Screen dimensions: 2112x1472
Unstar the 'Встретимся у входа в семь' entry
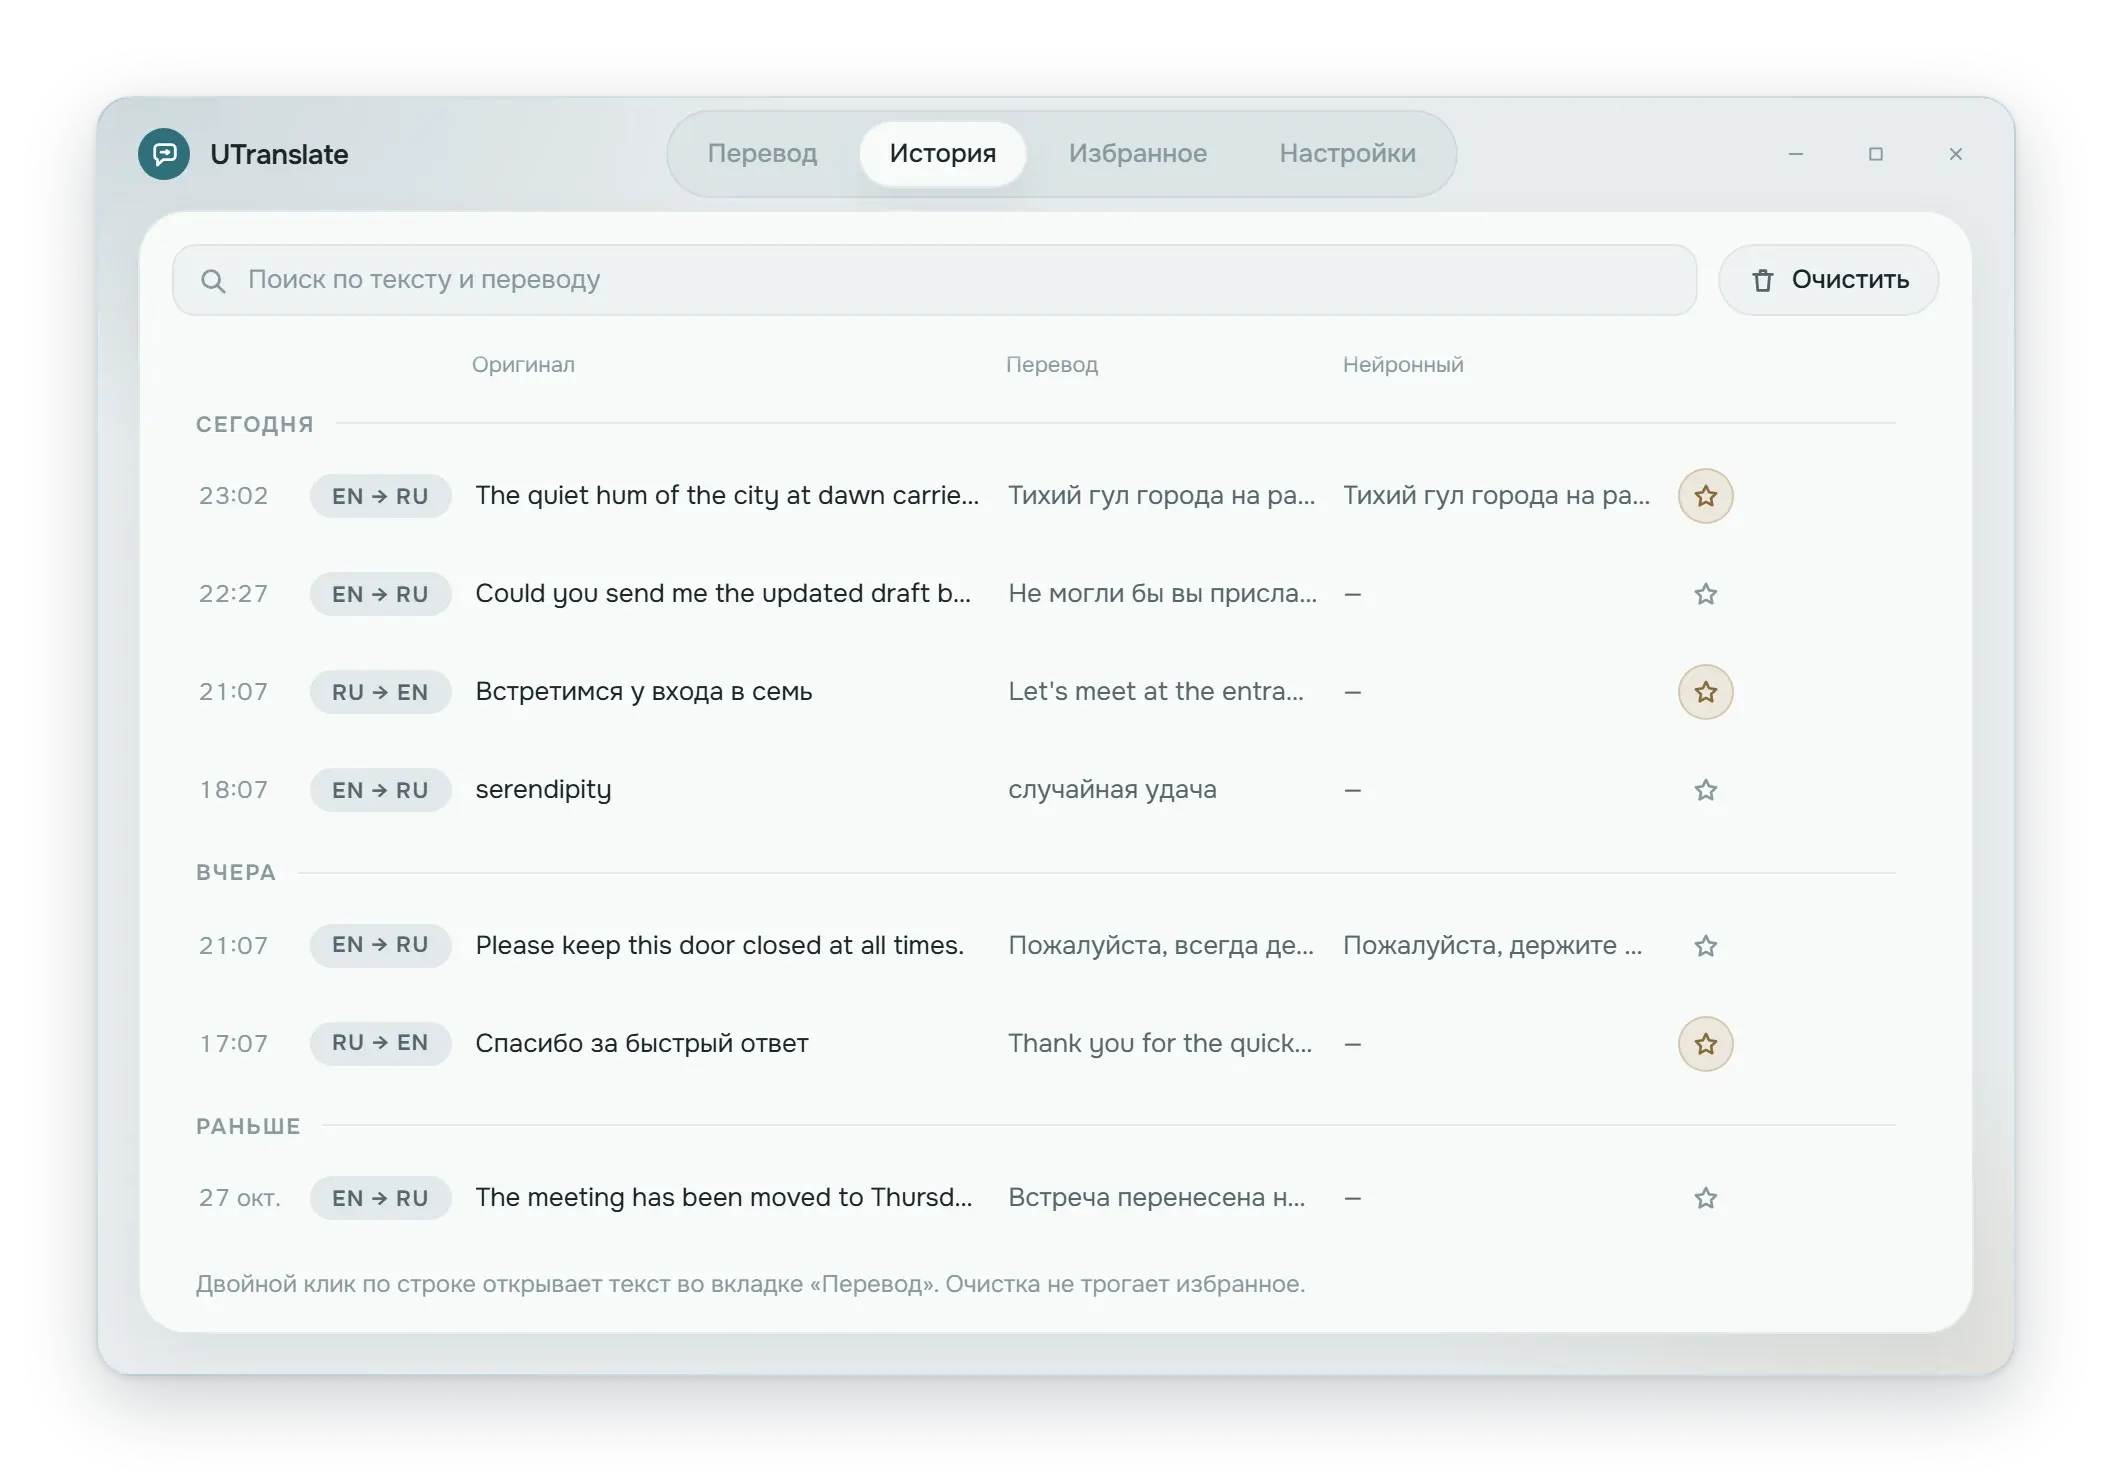(1705, 692)
